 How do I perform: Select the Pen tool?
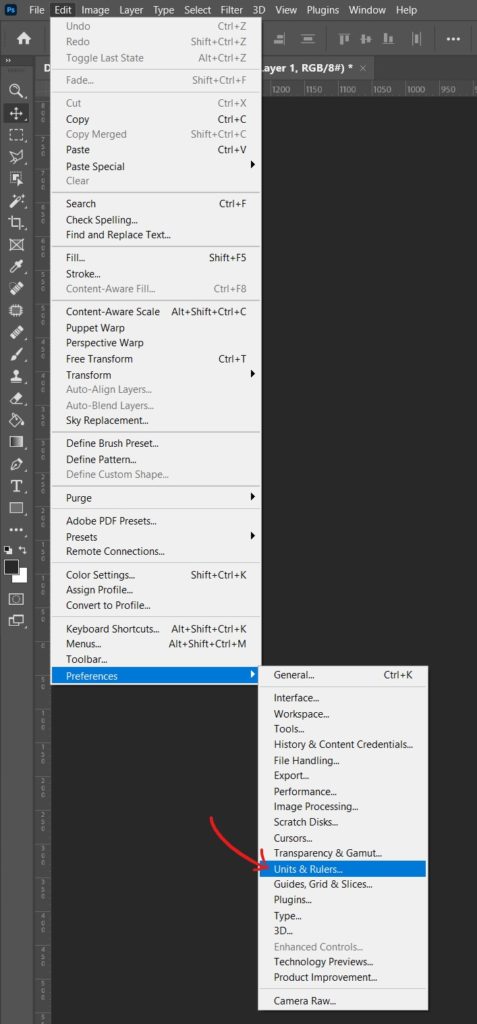click(16, 464)
